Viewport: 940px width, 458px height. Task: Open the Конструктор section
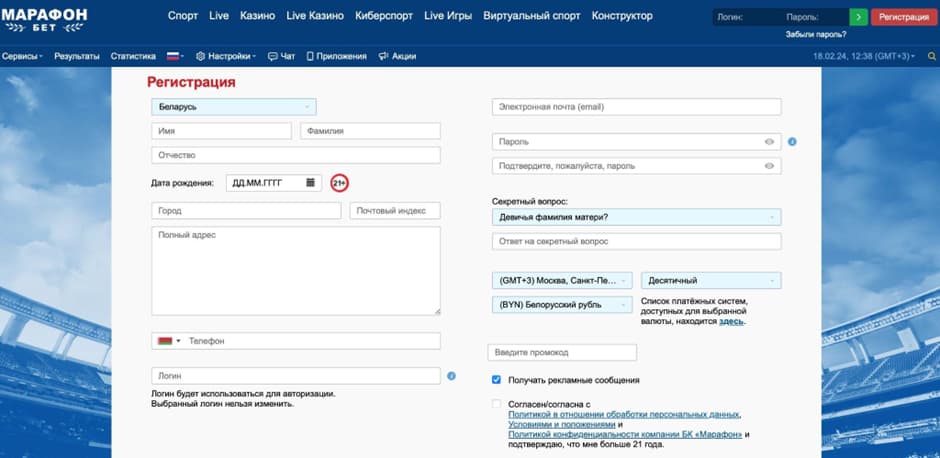tap(622, 16)
